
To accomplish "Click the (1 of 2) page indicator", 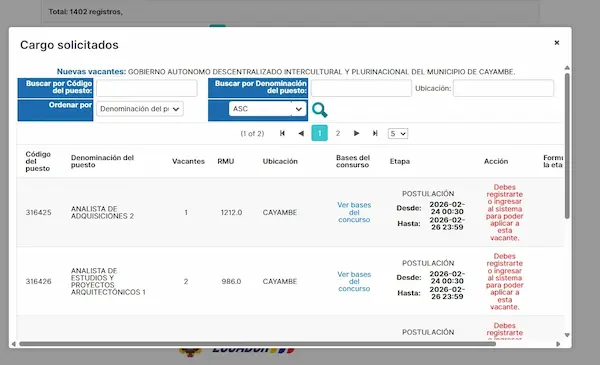I will pos(252,134).
